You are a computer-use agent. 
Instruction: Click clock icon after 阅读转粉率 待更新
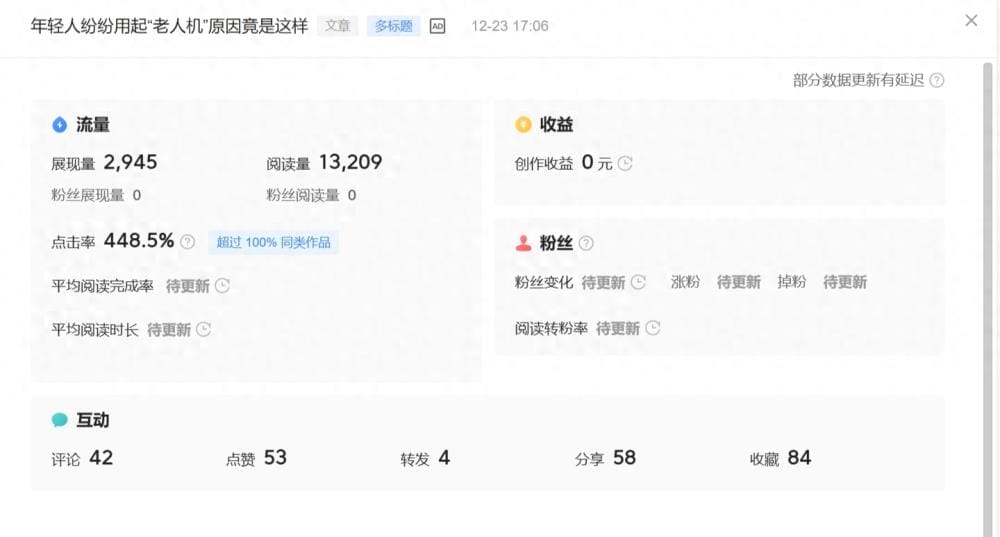click(652, 328)
